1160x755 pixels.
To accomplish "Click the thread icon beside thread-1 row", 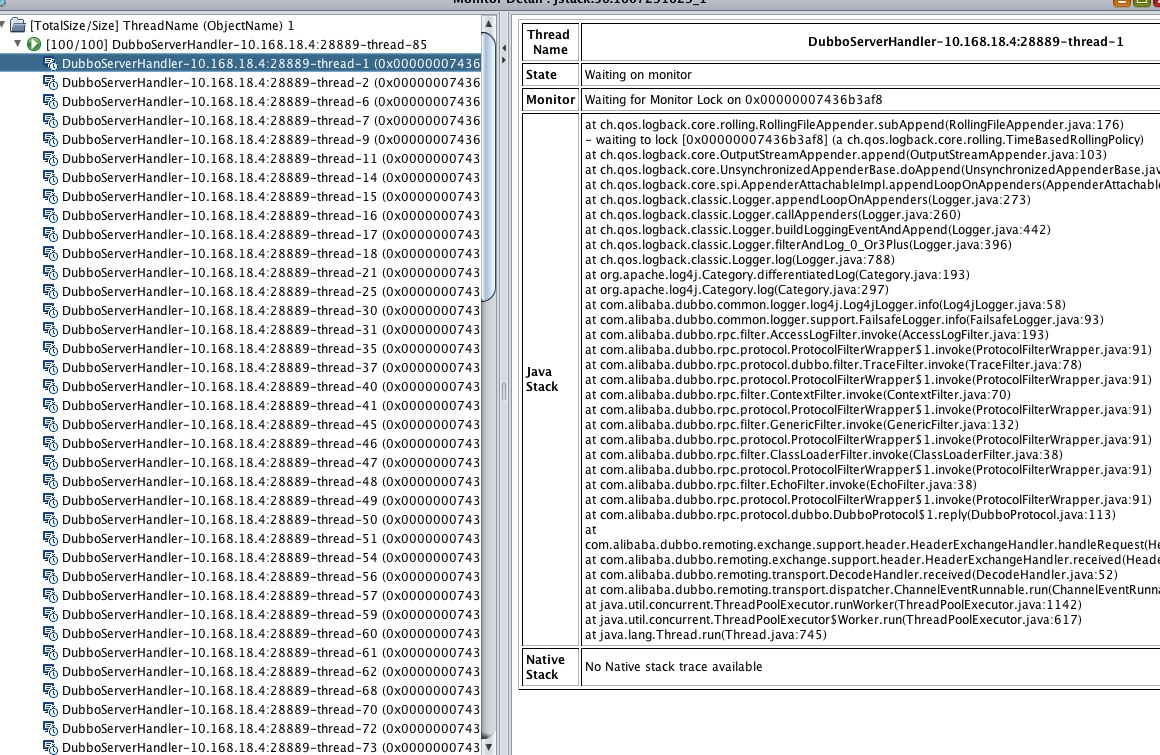I will point(50,64).
